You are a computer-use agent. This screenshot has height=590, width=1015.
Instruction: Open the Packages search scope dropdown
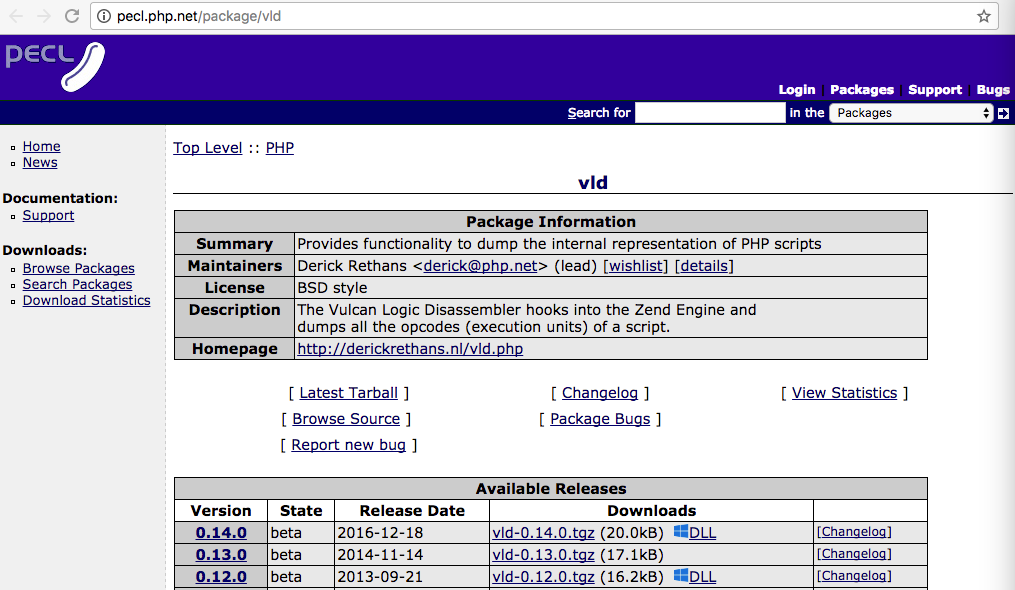pos(911,113)
